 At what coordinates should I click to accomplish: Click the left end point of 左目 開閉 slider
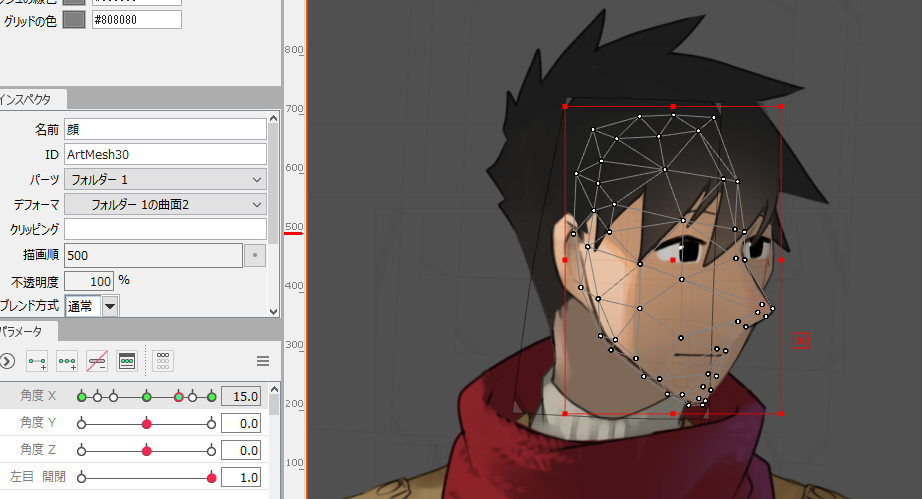pyautogui.click(x=82, y=478)
